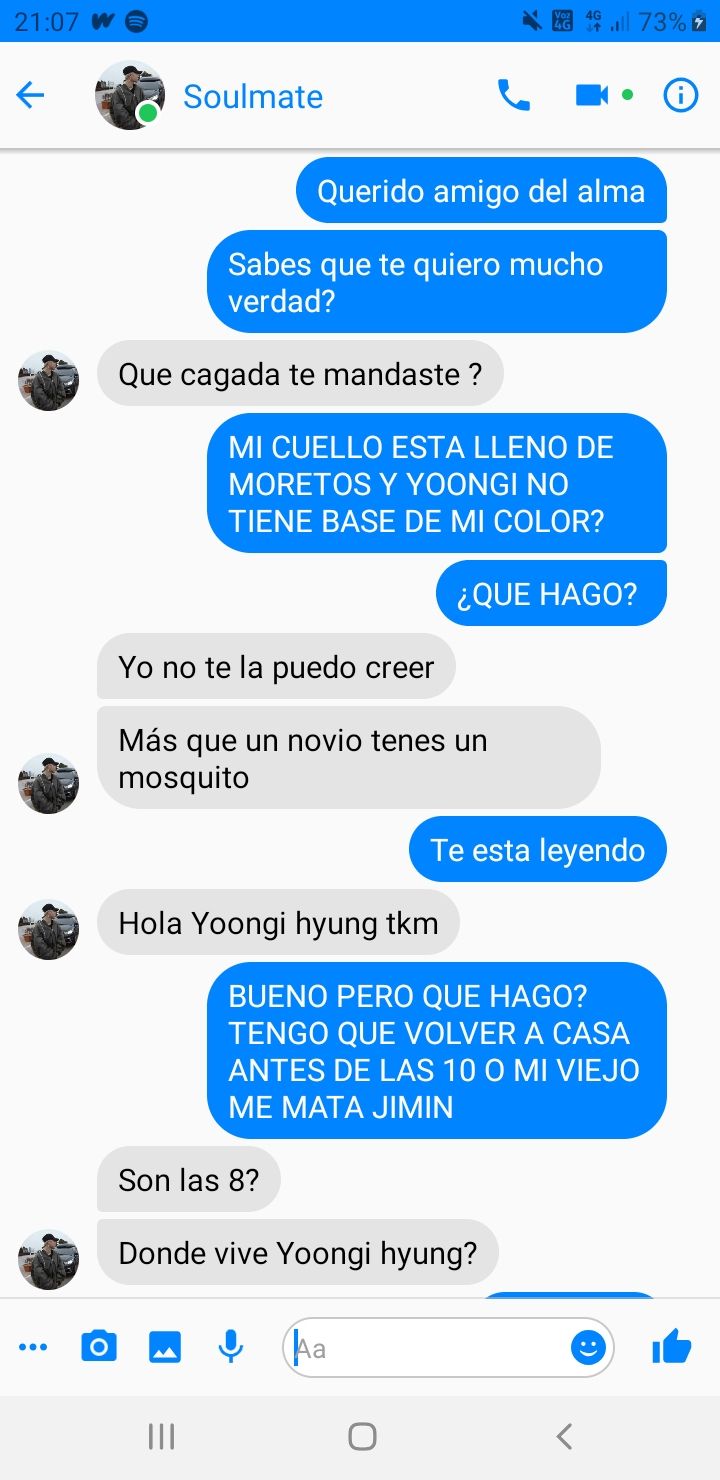
Task: Tap the Android home navigation button
Action: (x=362, y=1437)
